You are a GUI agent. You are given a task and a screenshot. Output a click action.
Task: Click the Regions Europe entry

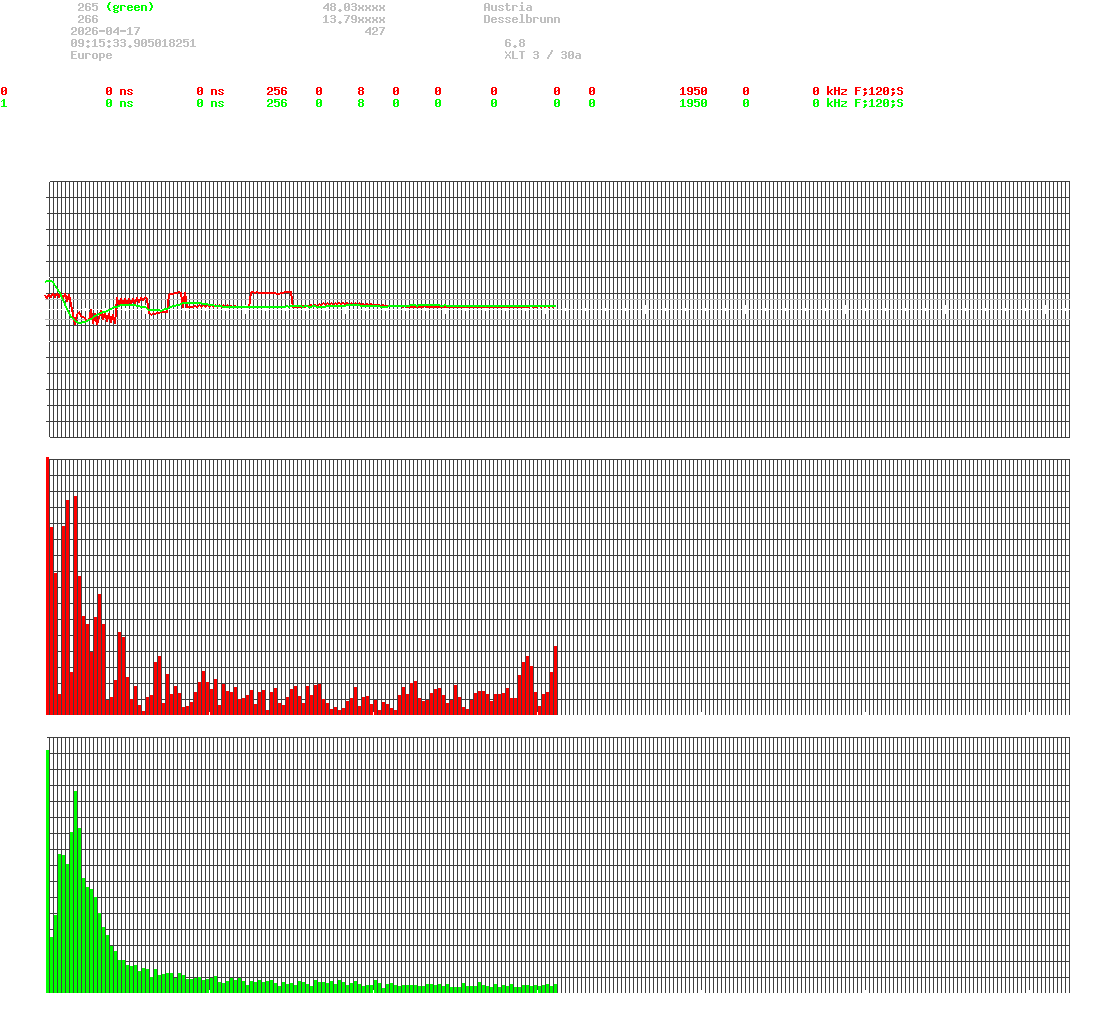click(x=90, y=55)
